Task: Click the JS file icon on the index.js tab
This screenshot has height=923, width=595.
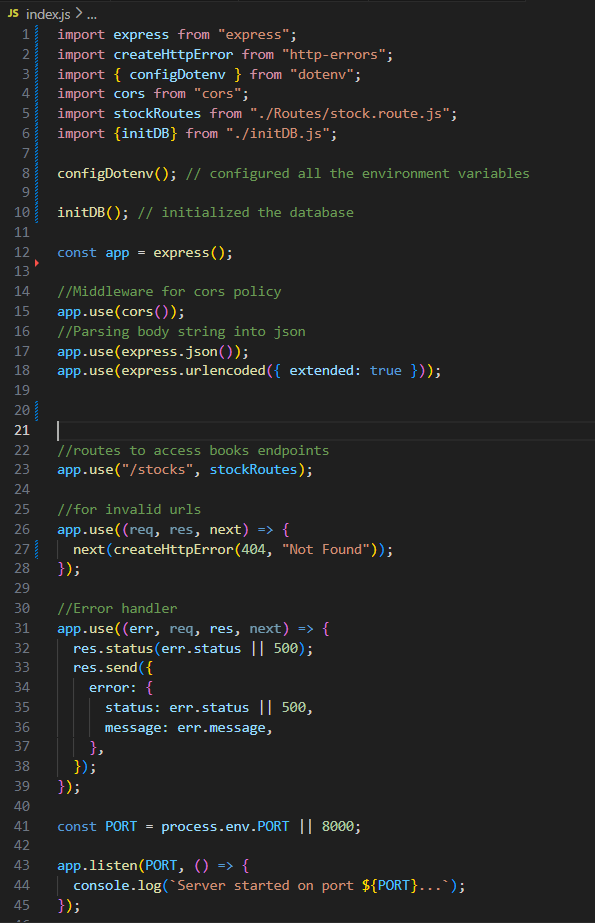Action: (x=12, y=14)
